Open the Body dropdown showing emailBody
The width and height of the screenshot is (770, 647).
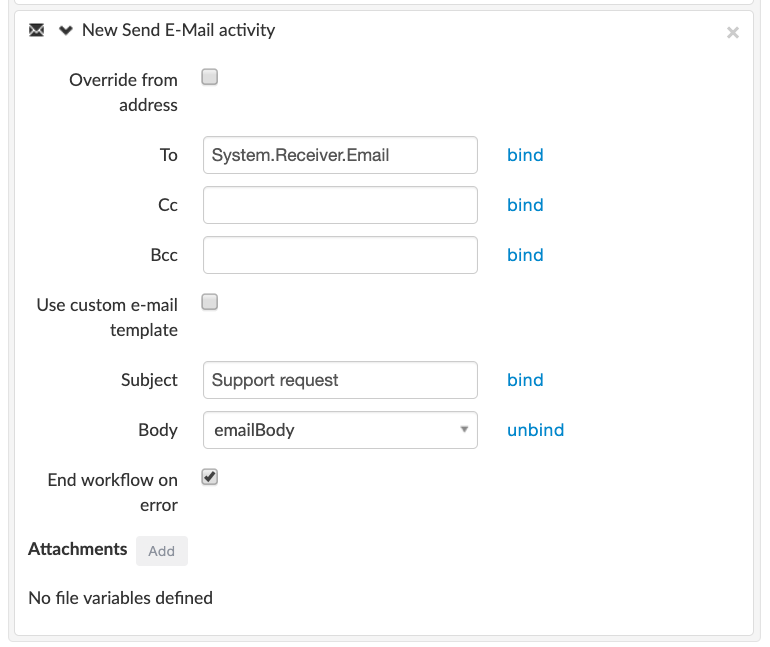pyautogui.click(x=340, y=430)
